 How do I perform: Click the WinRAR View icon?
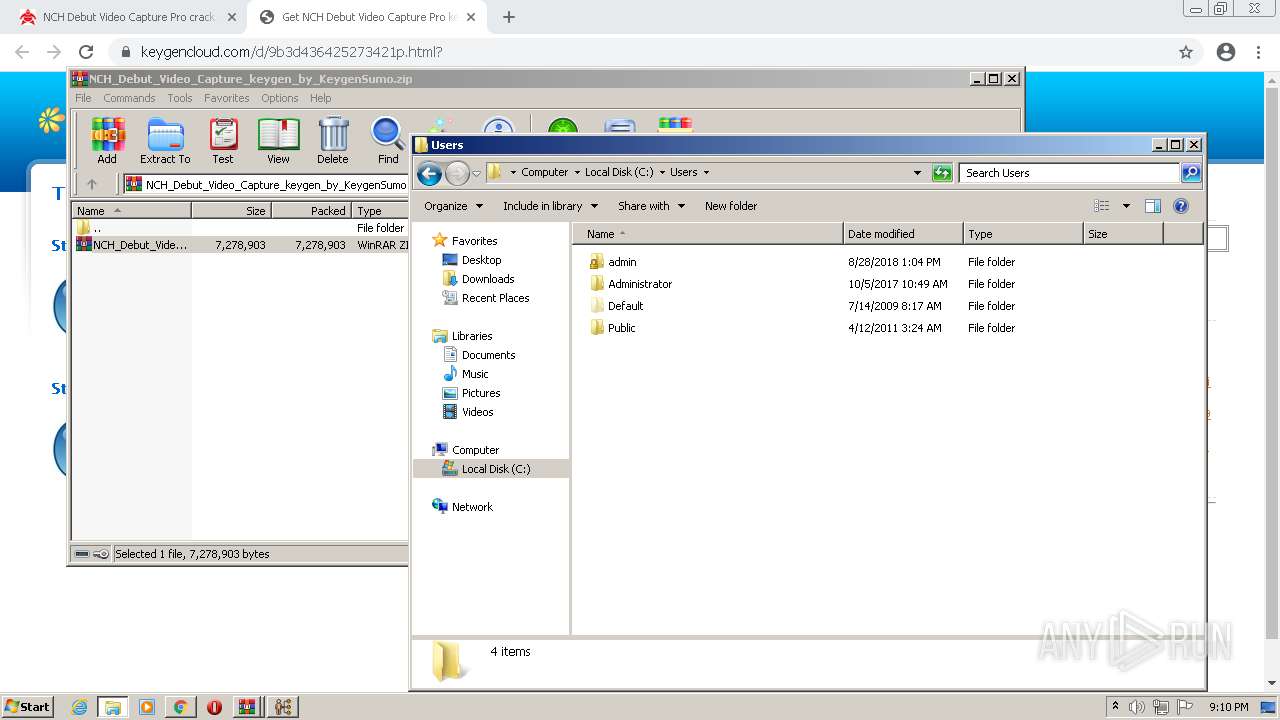point(278,140)
